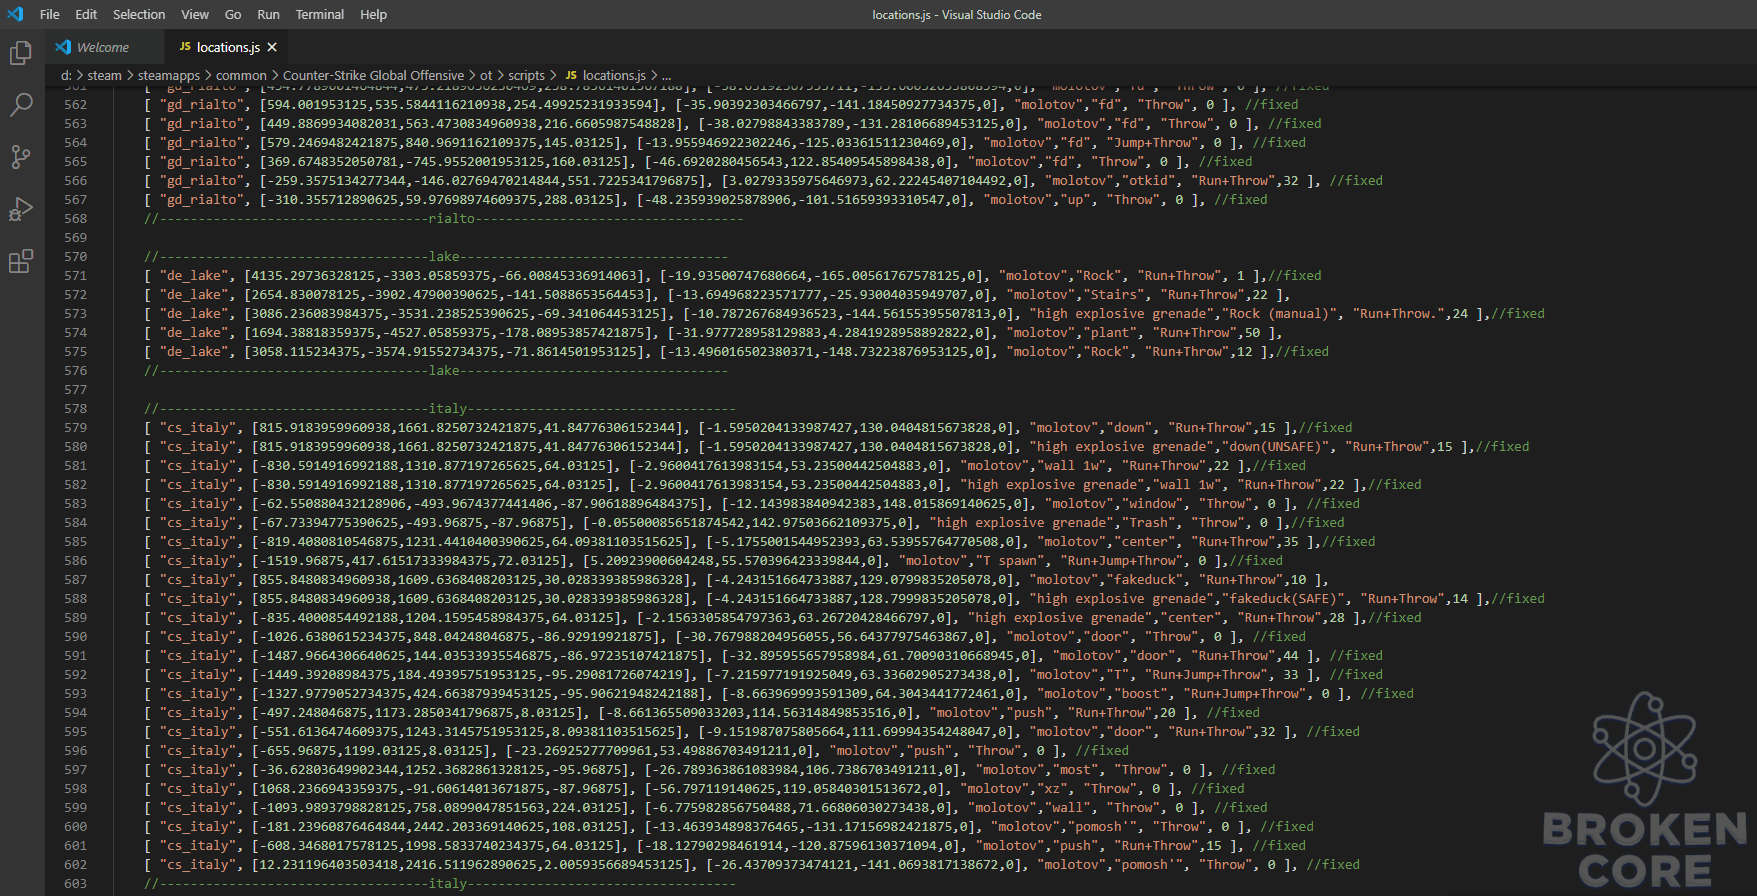The height and width of the screenshot is (896, 1757).
Task: Click the italy section comment on line 578
Action: click(x=440, y=409)
